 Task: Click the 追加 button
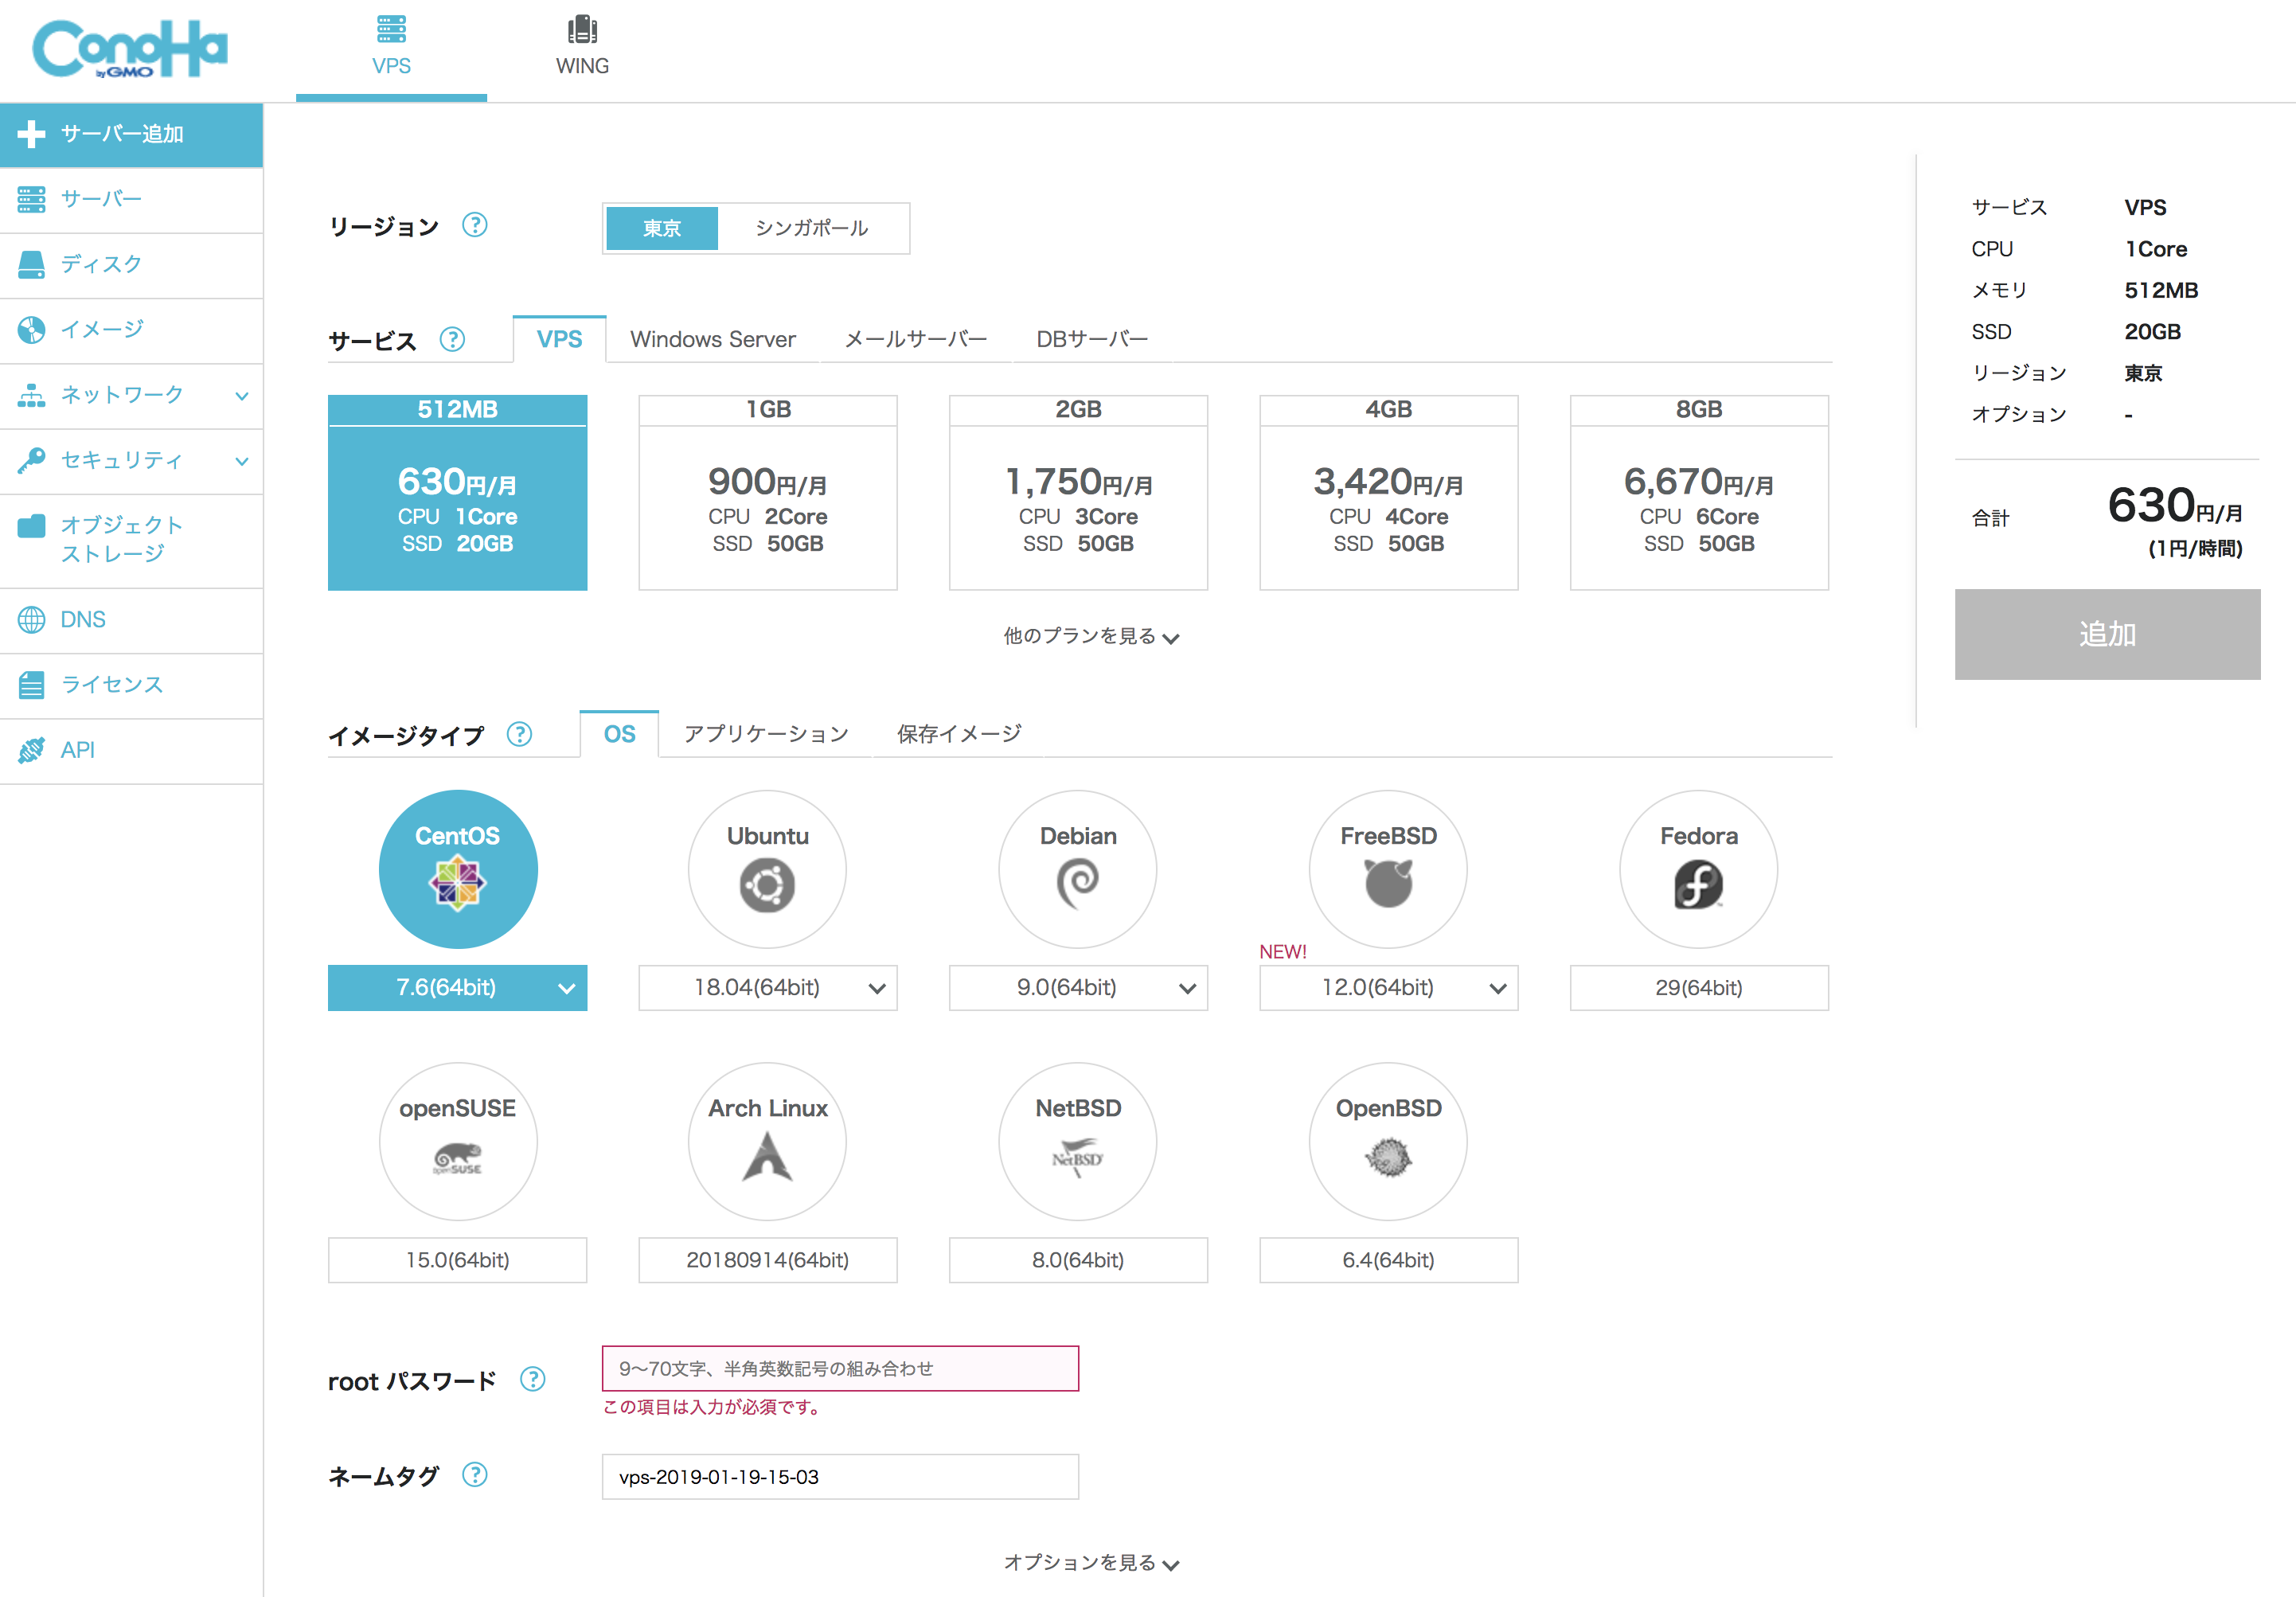[x=2107, y=634]
